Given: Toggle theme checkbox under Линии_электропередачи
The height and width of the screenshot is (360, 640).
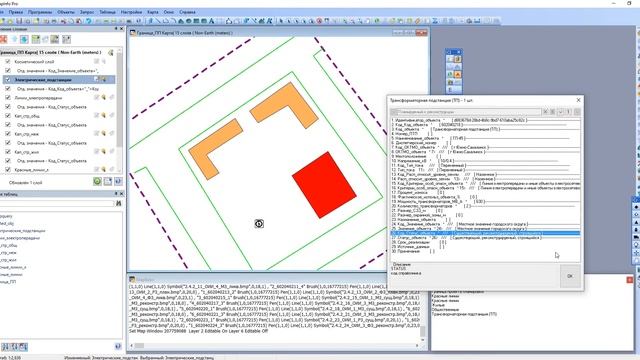Looking at the screenshot, I should (x=8, y=107).
